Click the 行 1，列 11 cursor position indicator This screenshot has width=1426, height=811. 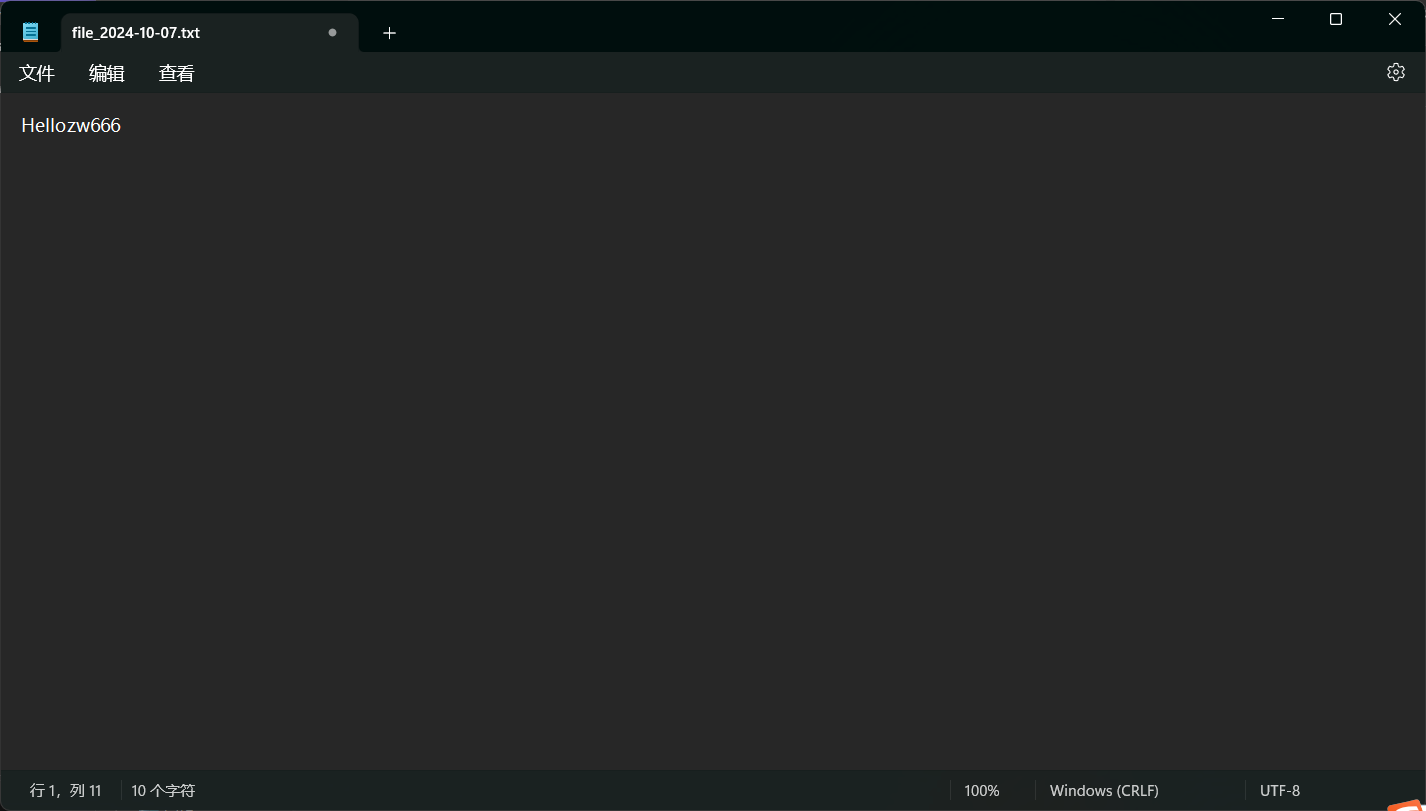(x=66, y=790)
